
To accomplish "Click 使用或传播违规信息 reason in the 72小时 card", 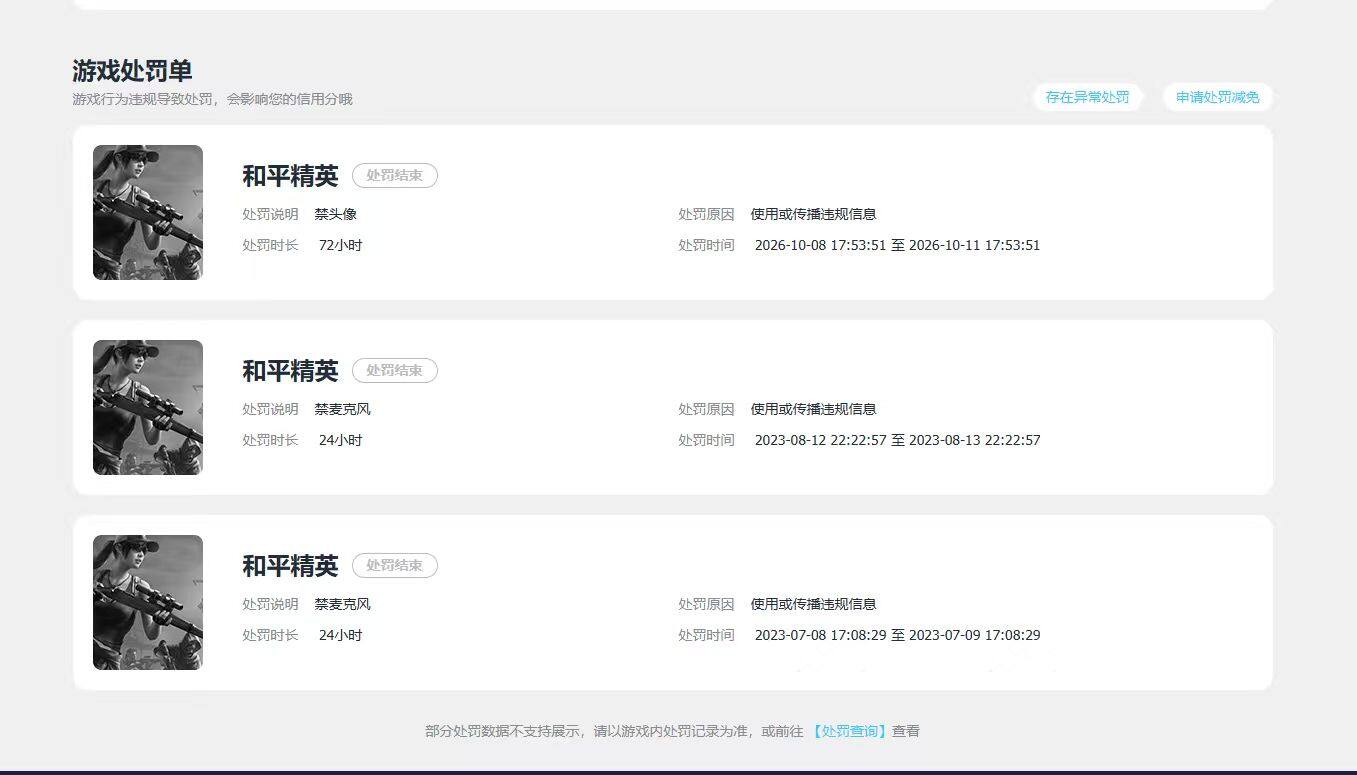I will point(814,214).
